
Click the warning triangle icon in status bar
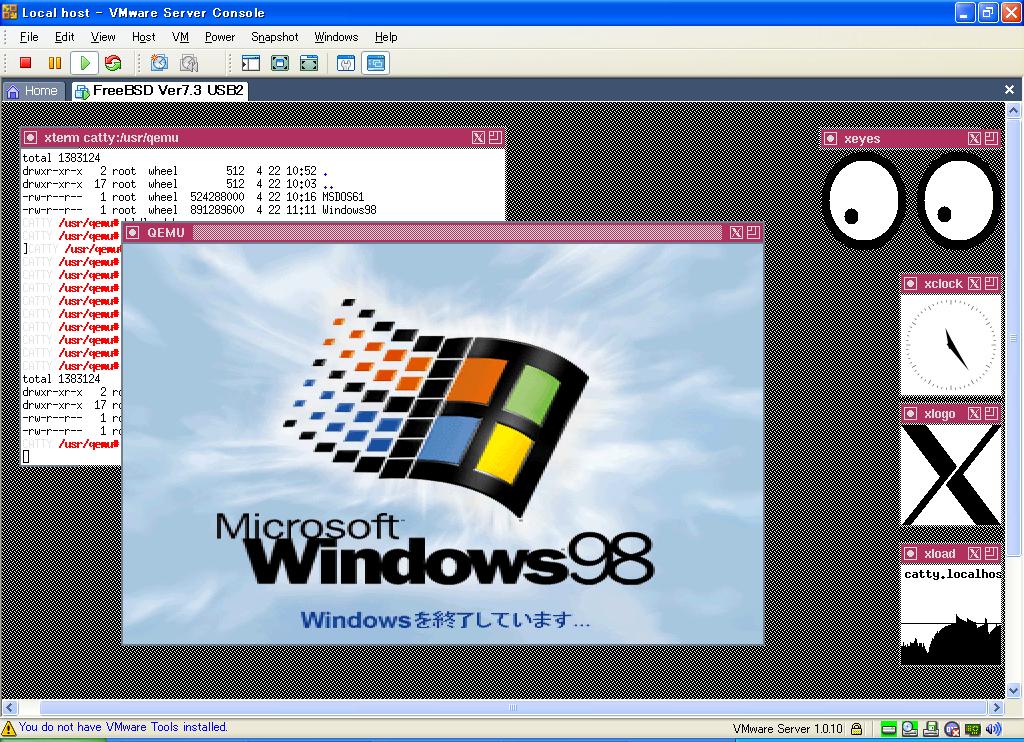(8, 728)
